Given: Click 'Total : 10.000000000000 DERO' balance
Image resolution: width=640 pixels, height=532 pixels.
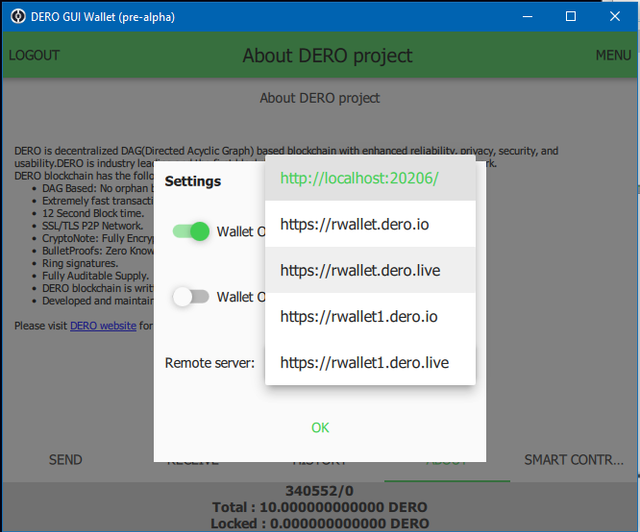Looking at the screenshot, I should [x=320, y=507].
